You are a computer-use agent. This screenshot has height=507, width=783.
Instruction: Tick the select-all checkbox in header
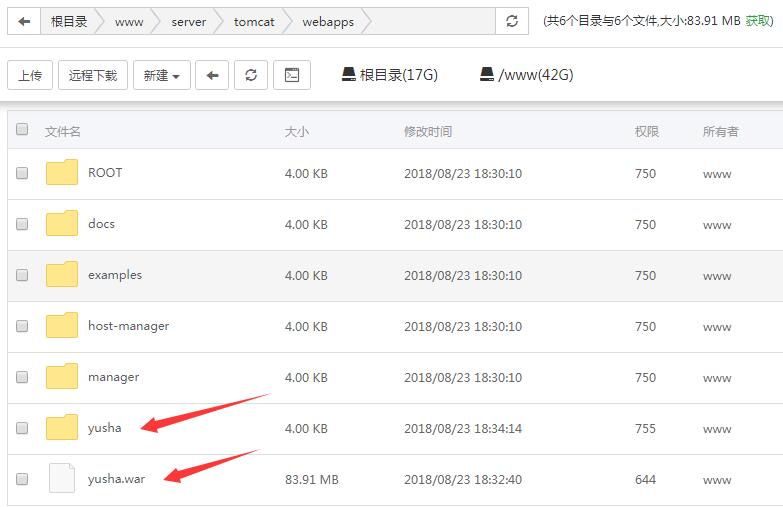click(22, 130)
